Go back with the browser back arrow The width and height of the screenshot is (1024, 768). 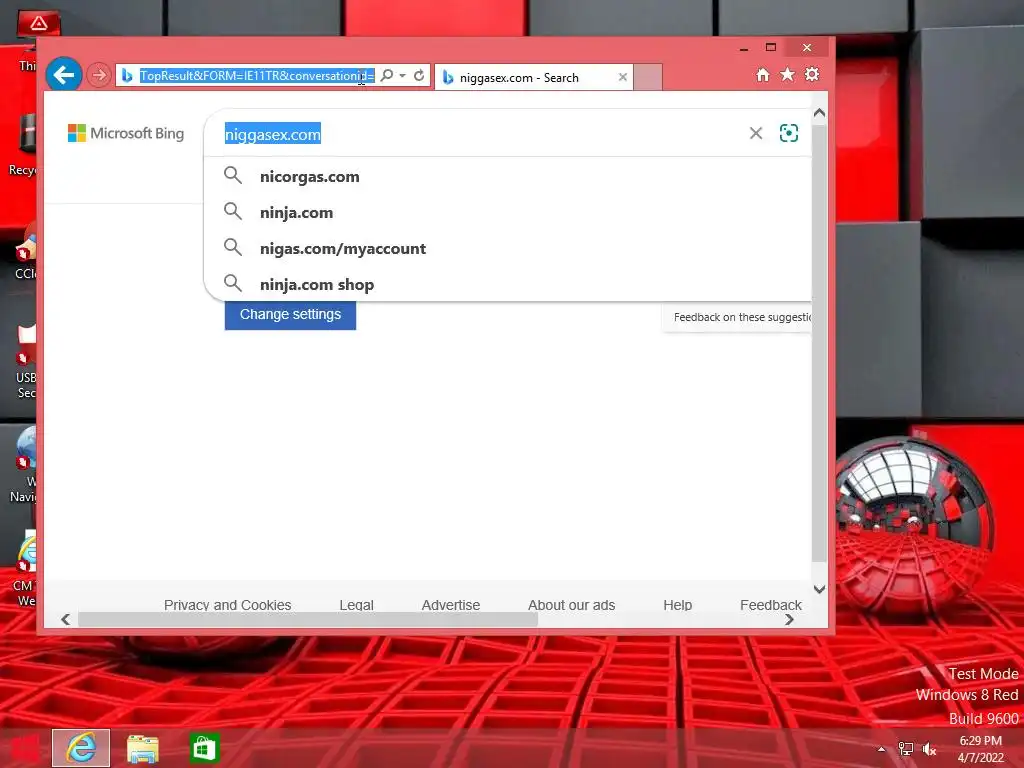pyautogui.click(x=64, y=75)
